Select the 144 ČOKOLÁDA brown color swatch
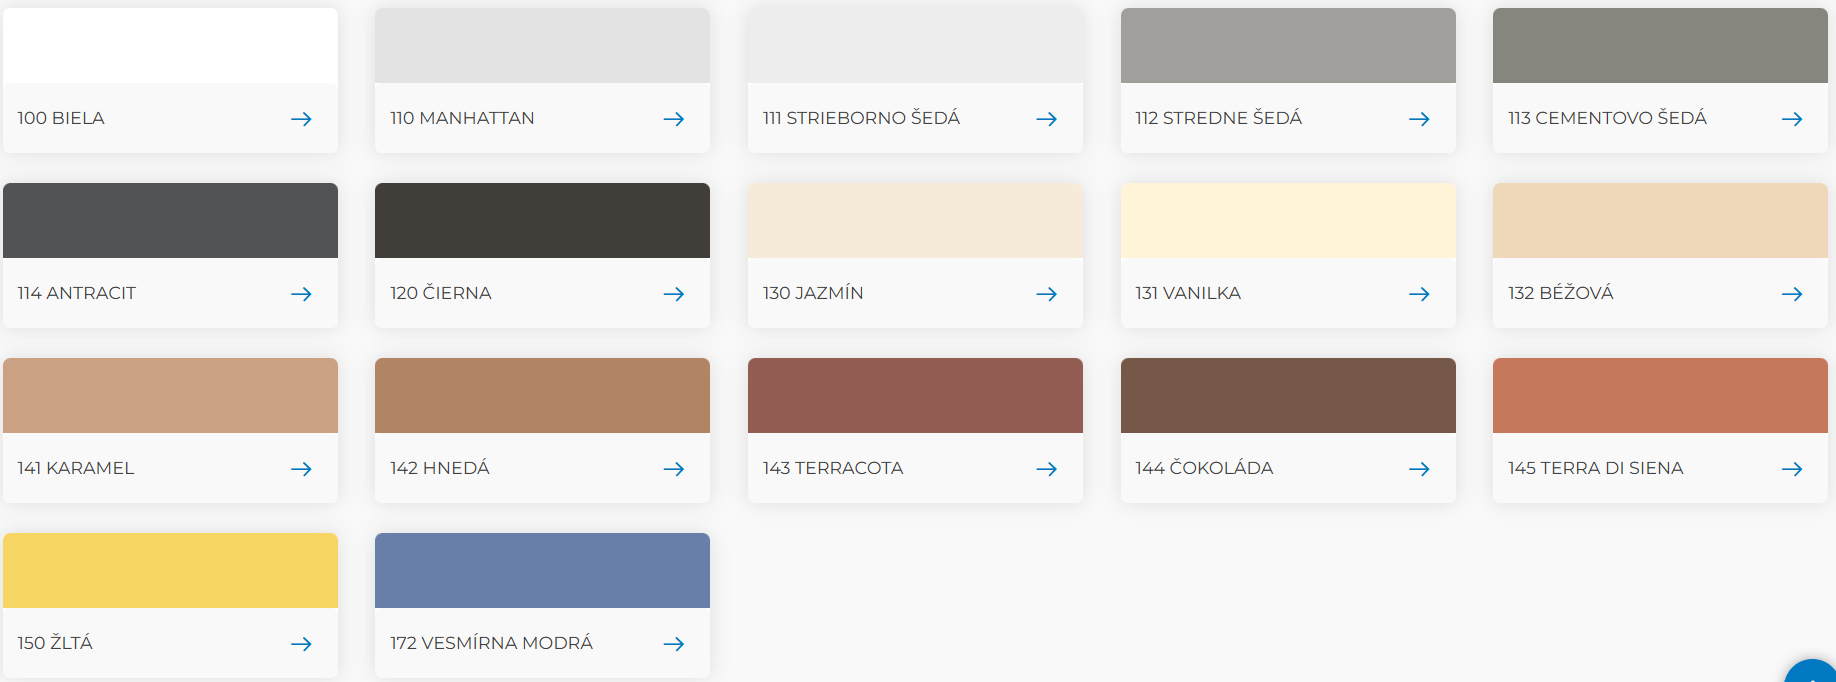1836x682 pixels. [1288, 396]
